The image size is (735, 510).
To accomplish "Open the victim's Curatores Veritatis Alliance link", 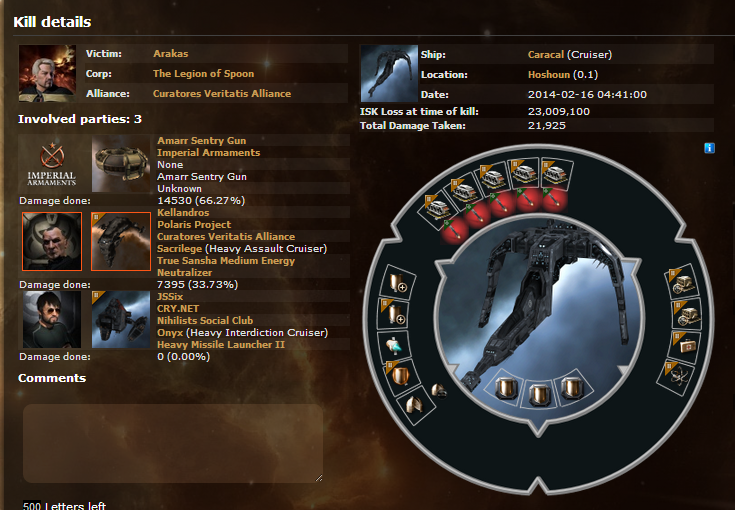I will 222,93.
